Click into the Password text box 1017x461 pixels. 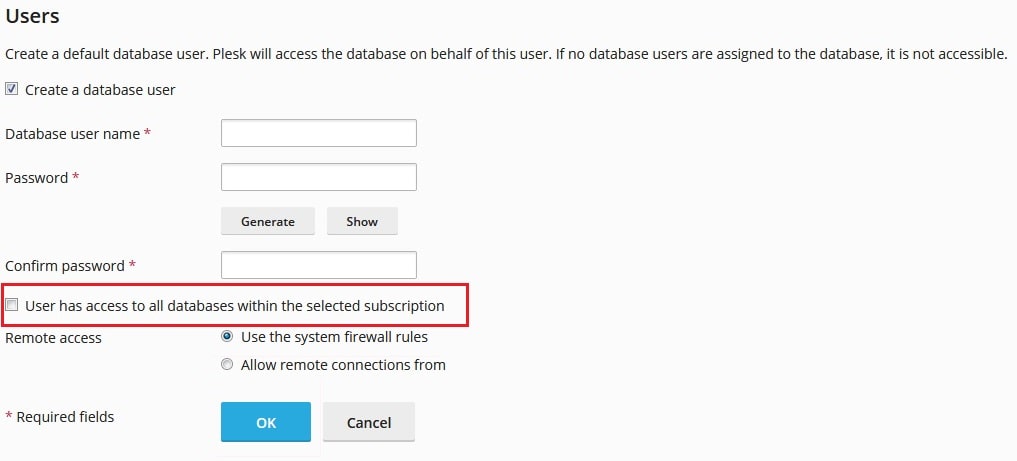point(318,177)
